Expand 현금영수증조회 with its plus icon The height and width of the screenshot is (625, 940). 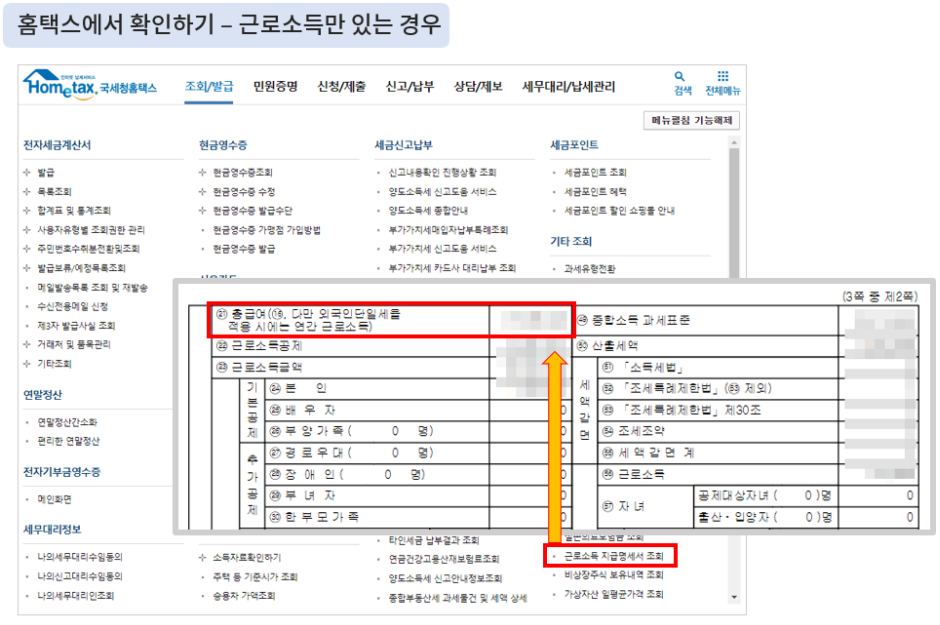coord(204,172)
